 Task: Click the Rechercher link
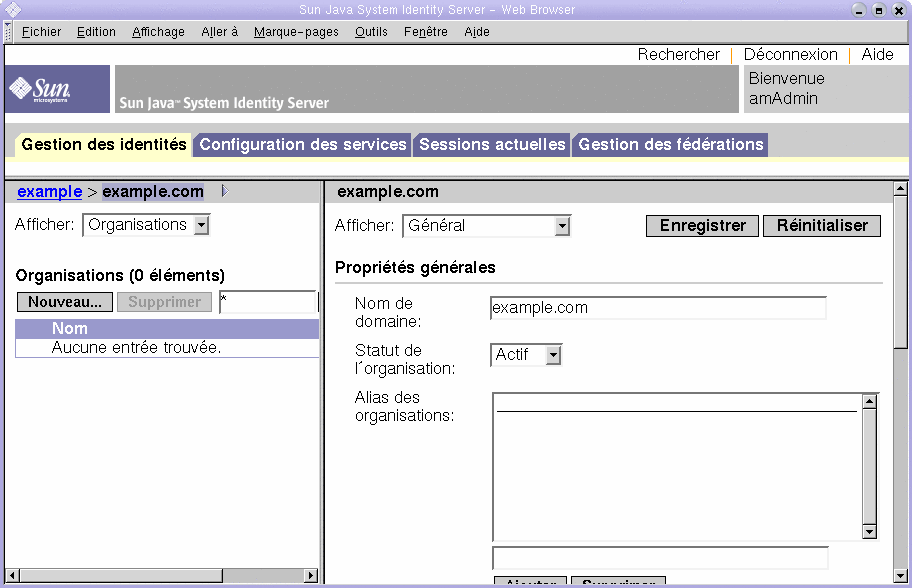coord(678,55)
